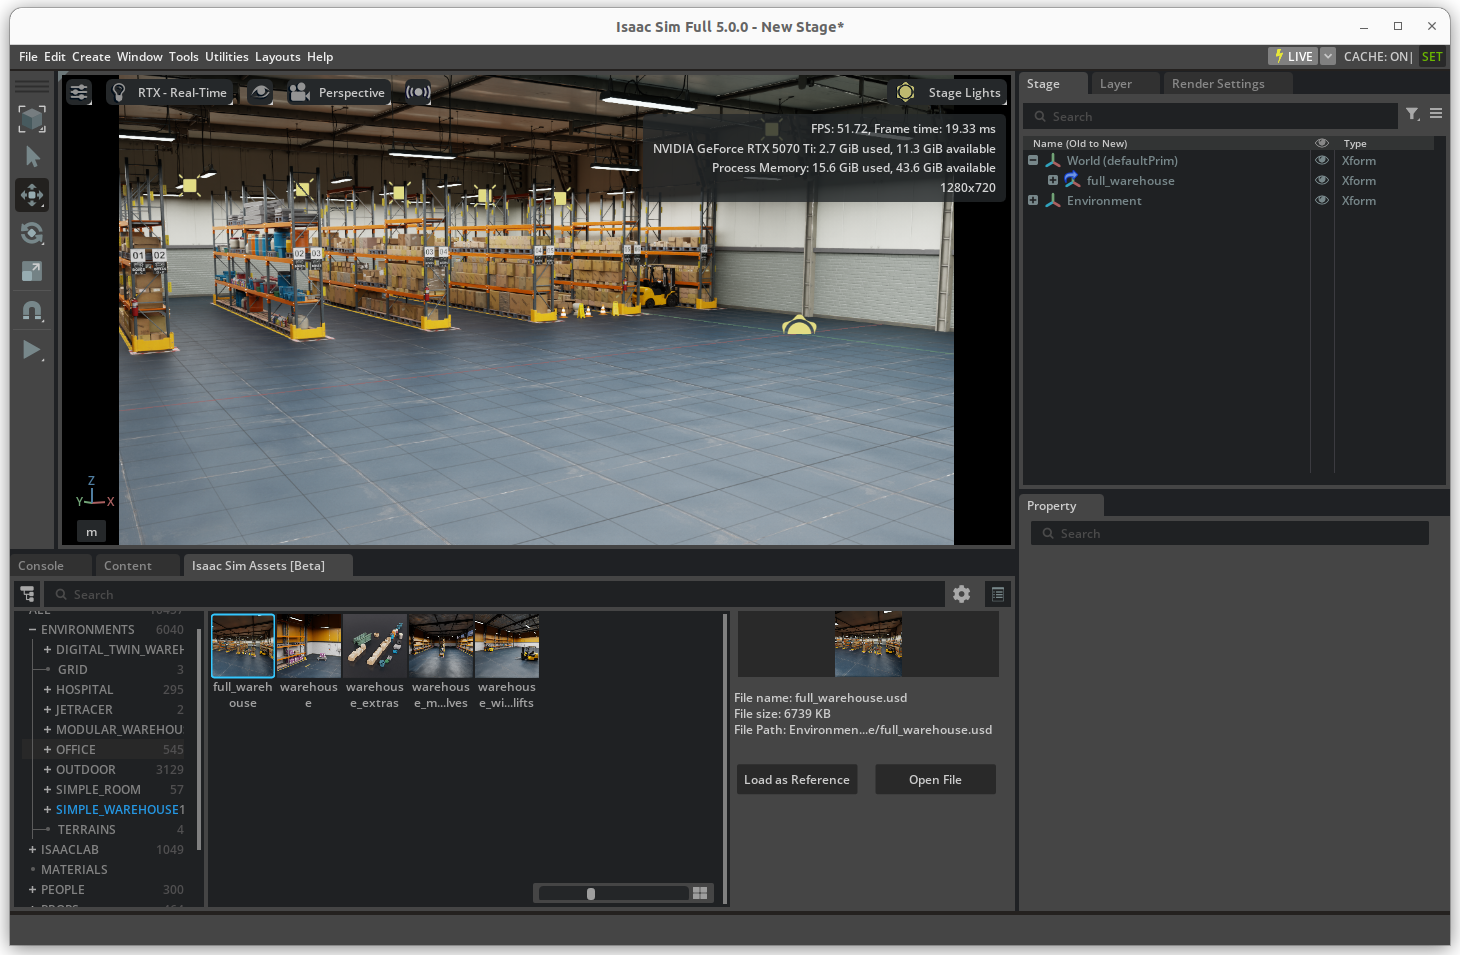Select the warehouse_extras asset thumbnail
The width and height of the screenshot is (1460, 955).
point(375,646)
